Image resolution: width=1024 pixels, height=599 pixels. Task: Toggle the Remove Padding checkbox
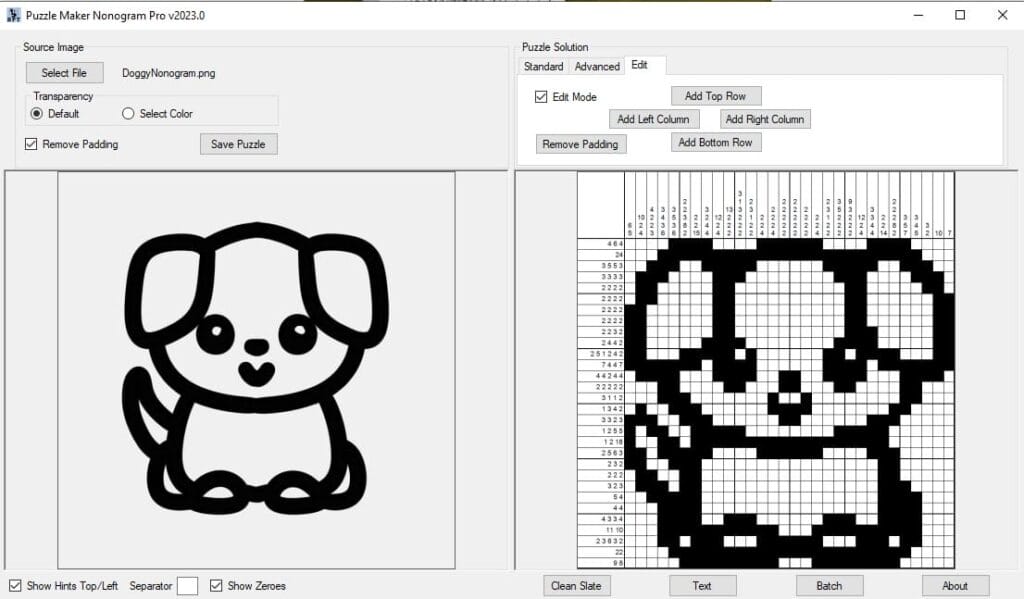(32, 144)
